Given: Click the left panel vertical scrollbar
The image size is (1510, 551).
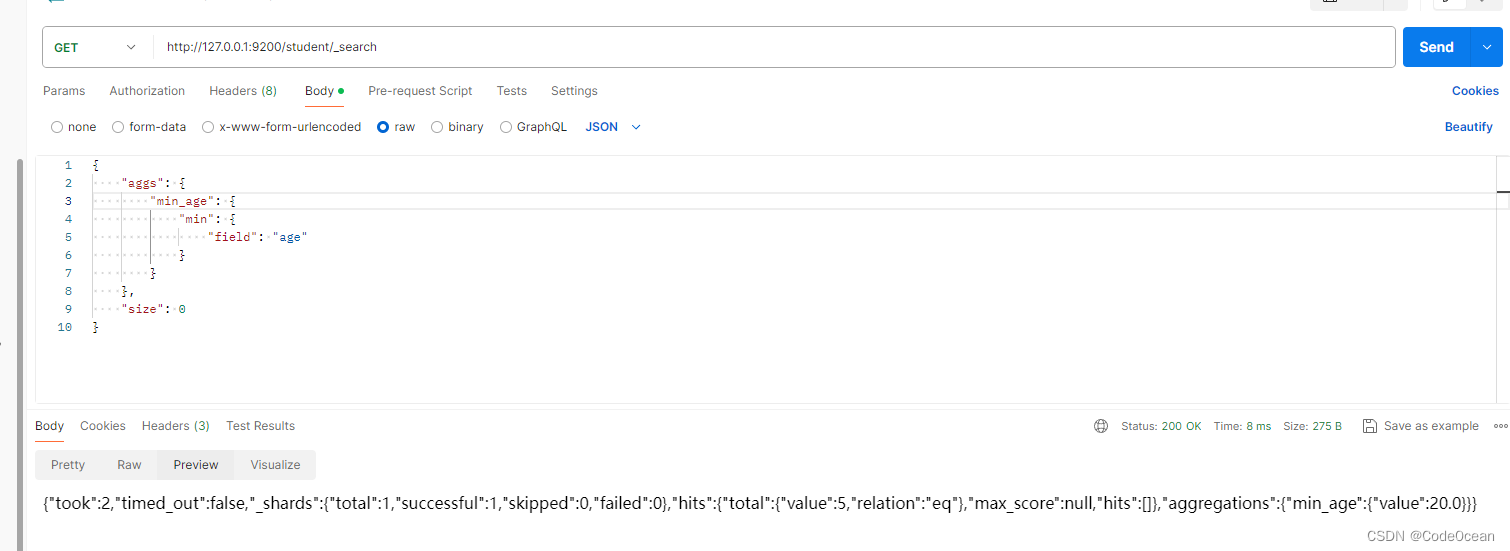Looking at the screenshot, I should (x=19, y=354).
